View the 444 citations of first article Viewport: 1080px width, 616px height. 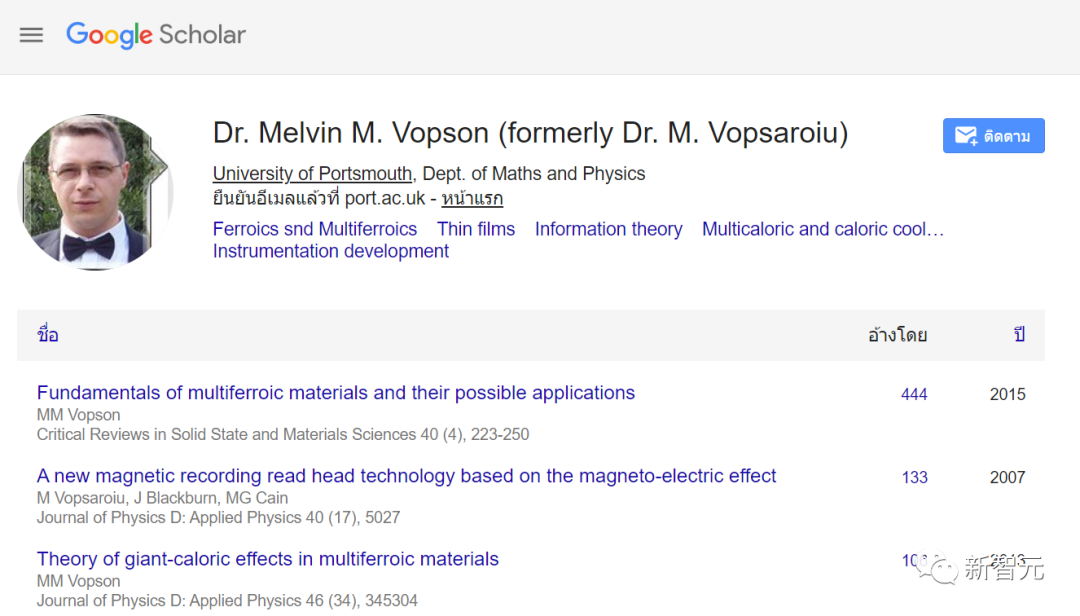click(914, 394)
